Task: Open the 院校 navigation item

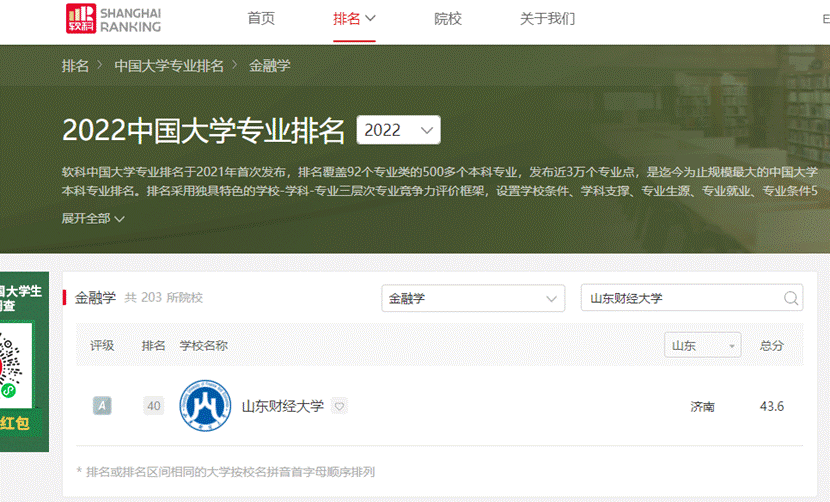Action: point(448,18)
